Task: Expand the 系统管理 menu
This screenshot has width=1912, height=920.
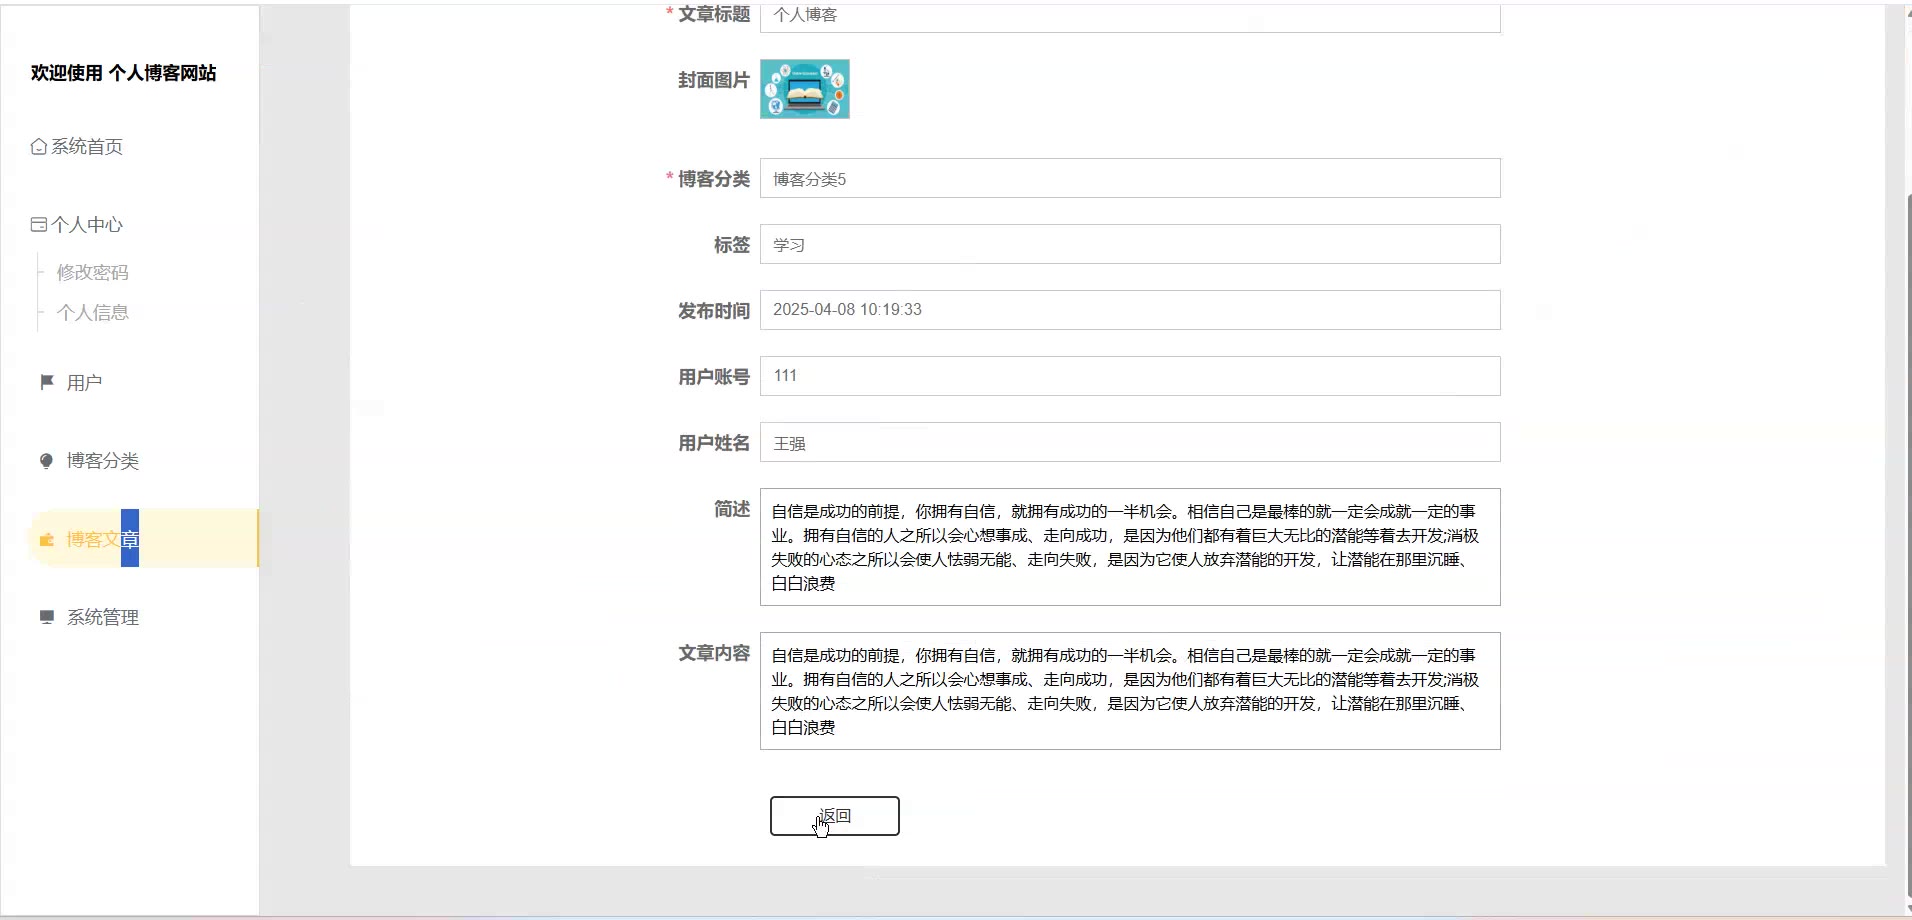Action: pos(102,618)
